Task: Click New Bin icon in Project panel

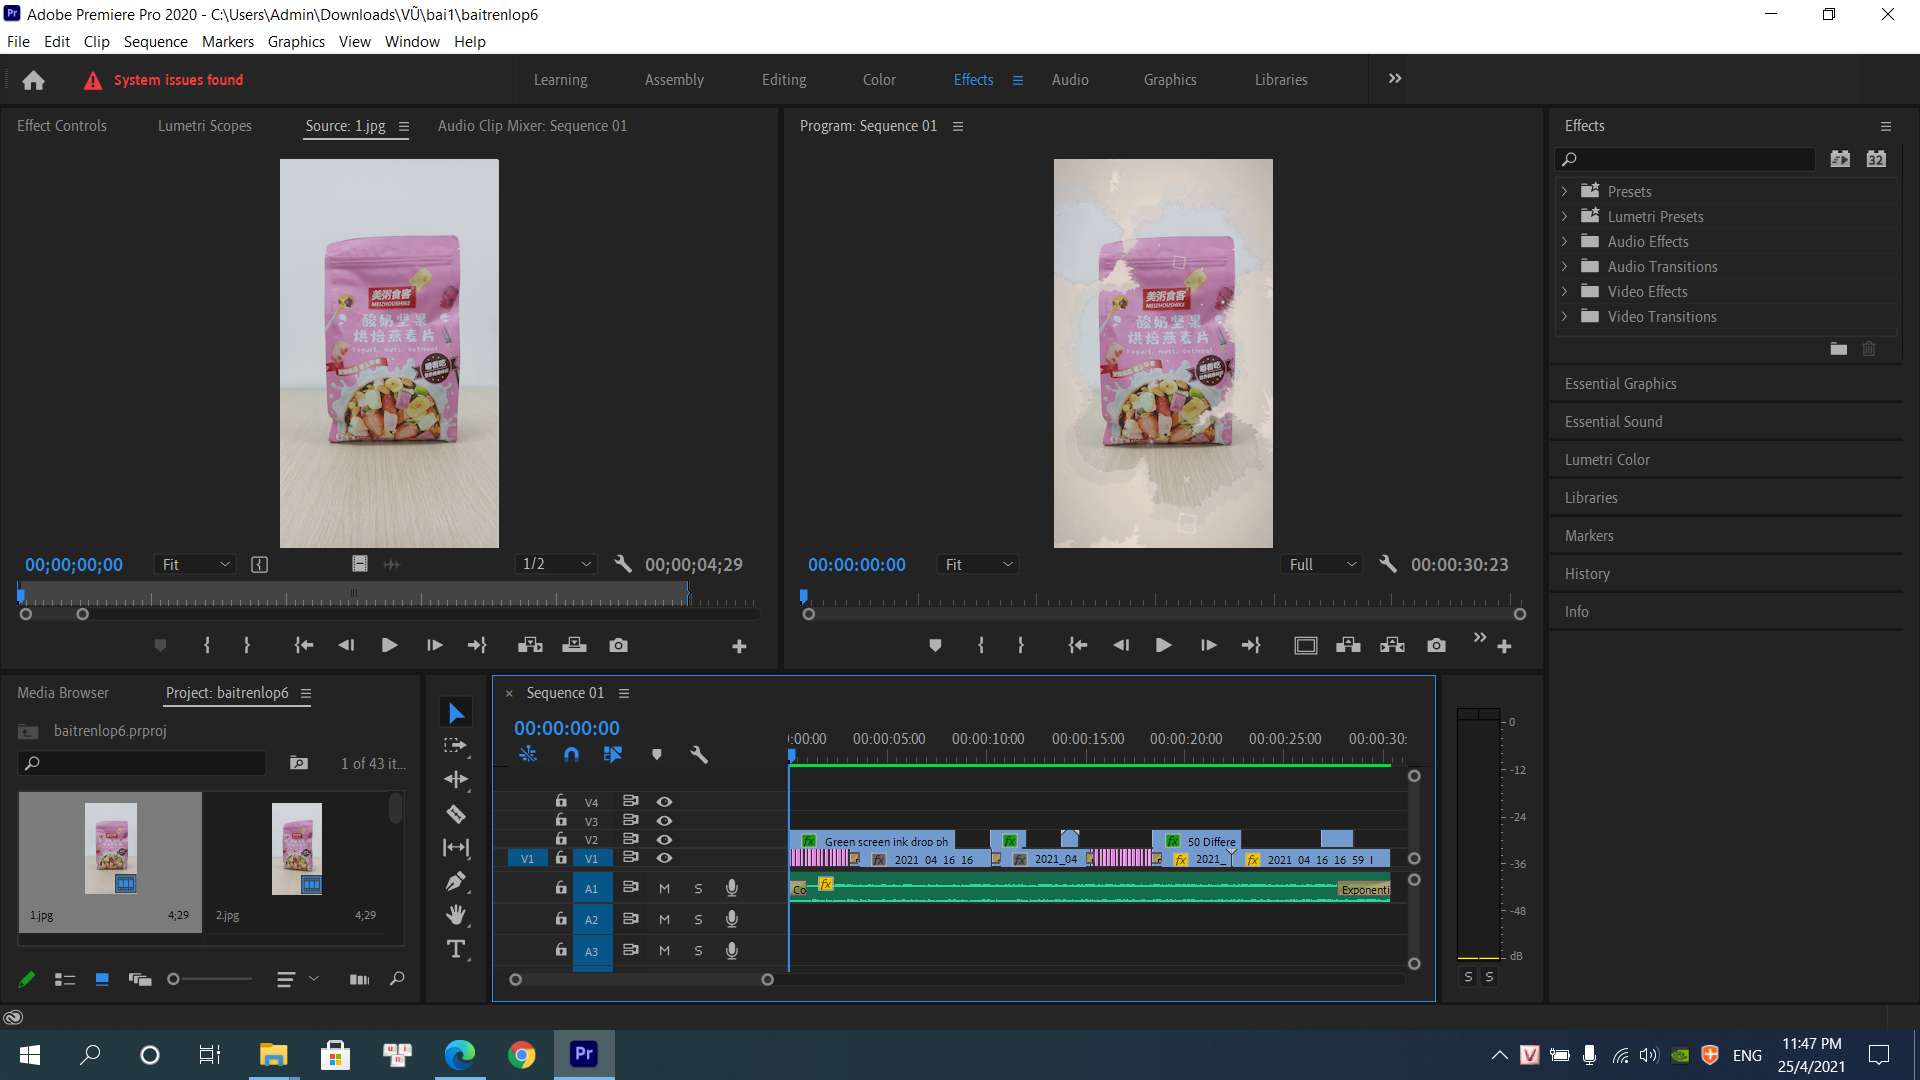Action: pos(299,763)
